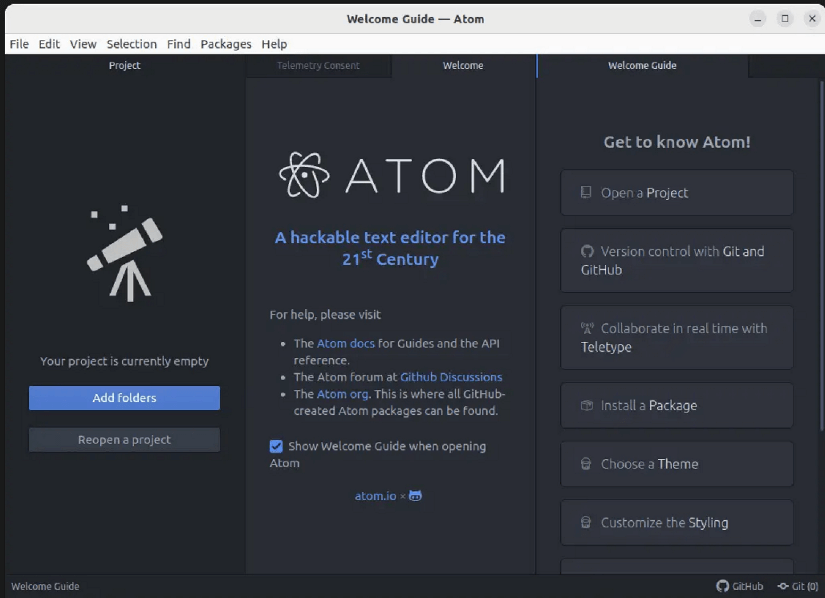Click Git (0) label in status bar

[x=805, y=586]
